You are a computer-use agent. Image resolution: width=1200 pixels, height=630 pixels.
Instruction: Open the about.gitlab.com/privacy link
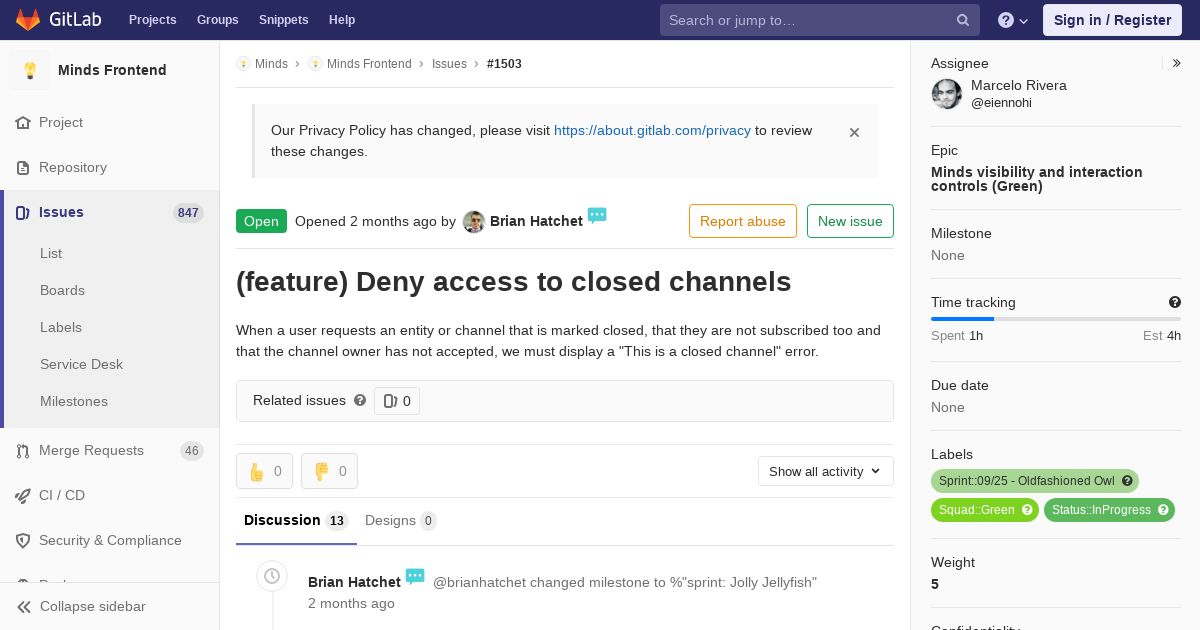[652, 130]
